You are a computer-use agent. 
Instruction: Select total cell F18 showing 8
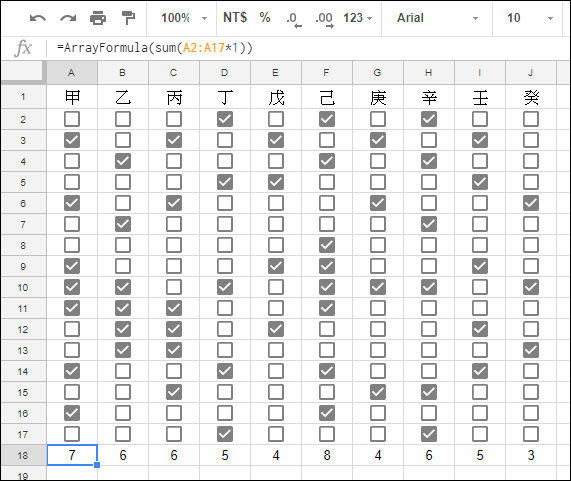[x=327, y=455]
